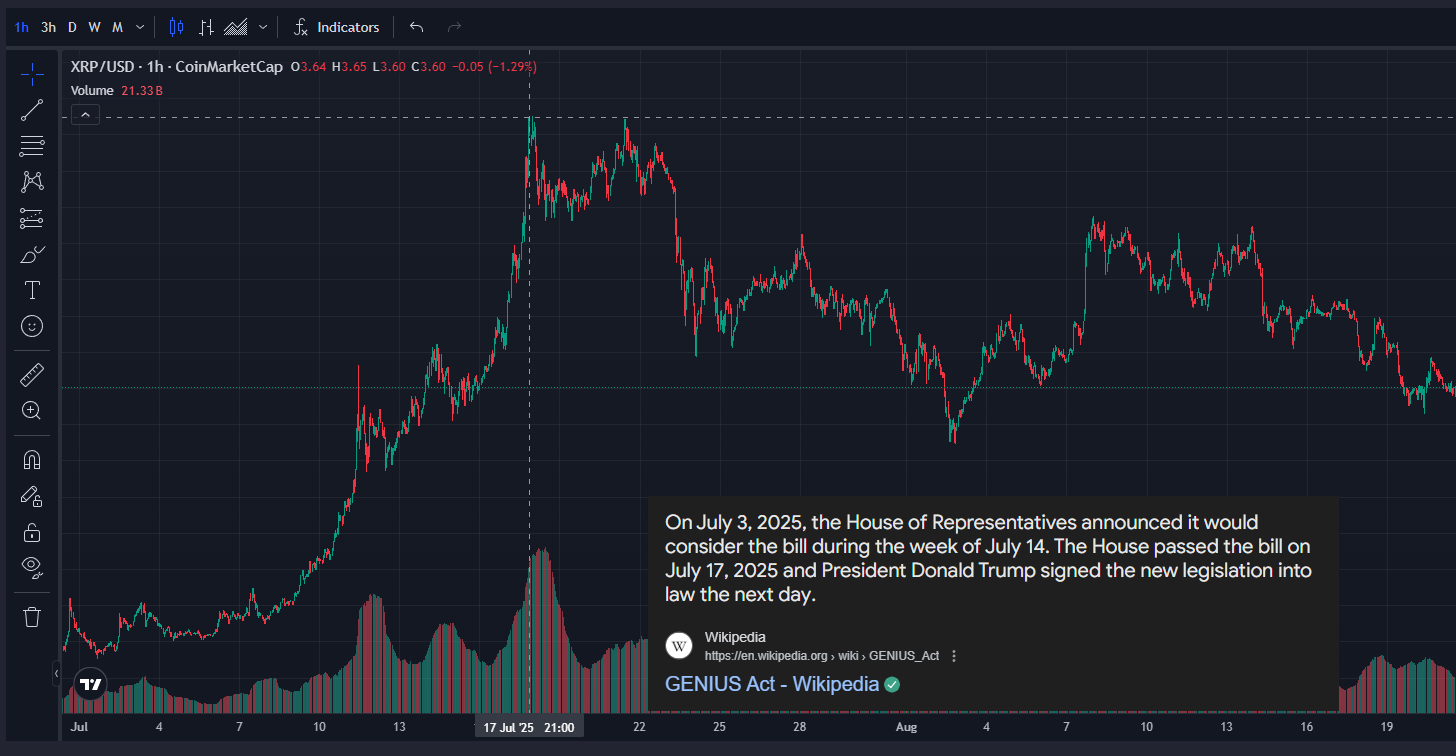Click the Aug label on time axis

pyautogui.click(x=906, y=727)
